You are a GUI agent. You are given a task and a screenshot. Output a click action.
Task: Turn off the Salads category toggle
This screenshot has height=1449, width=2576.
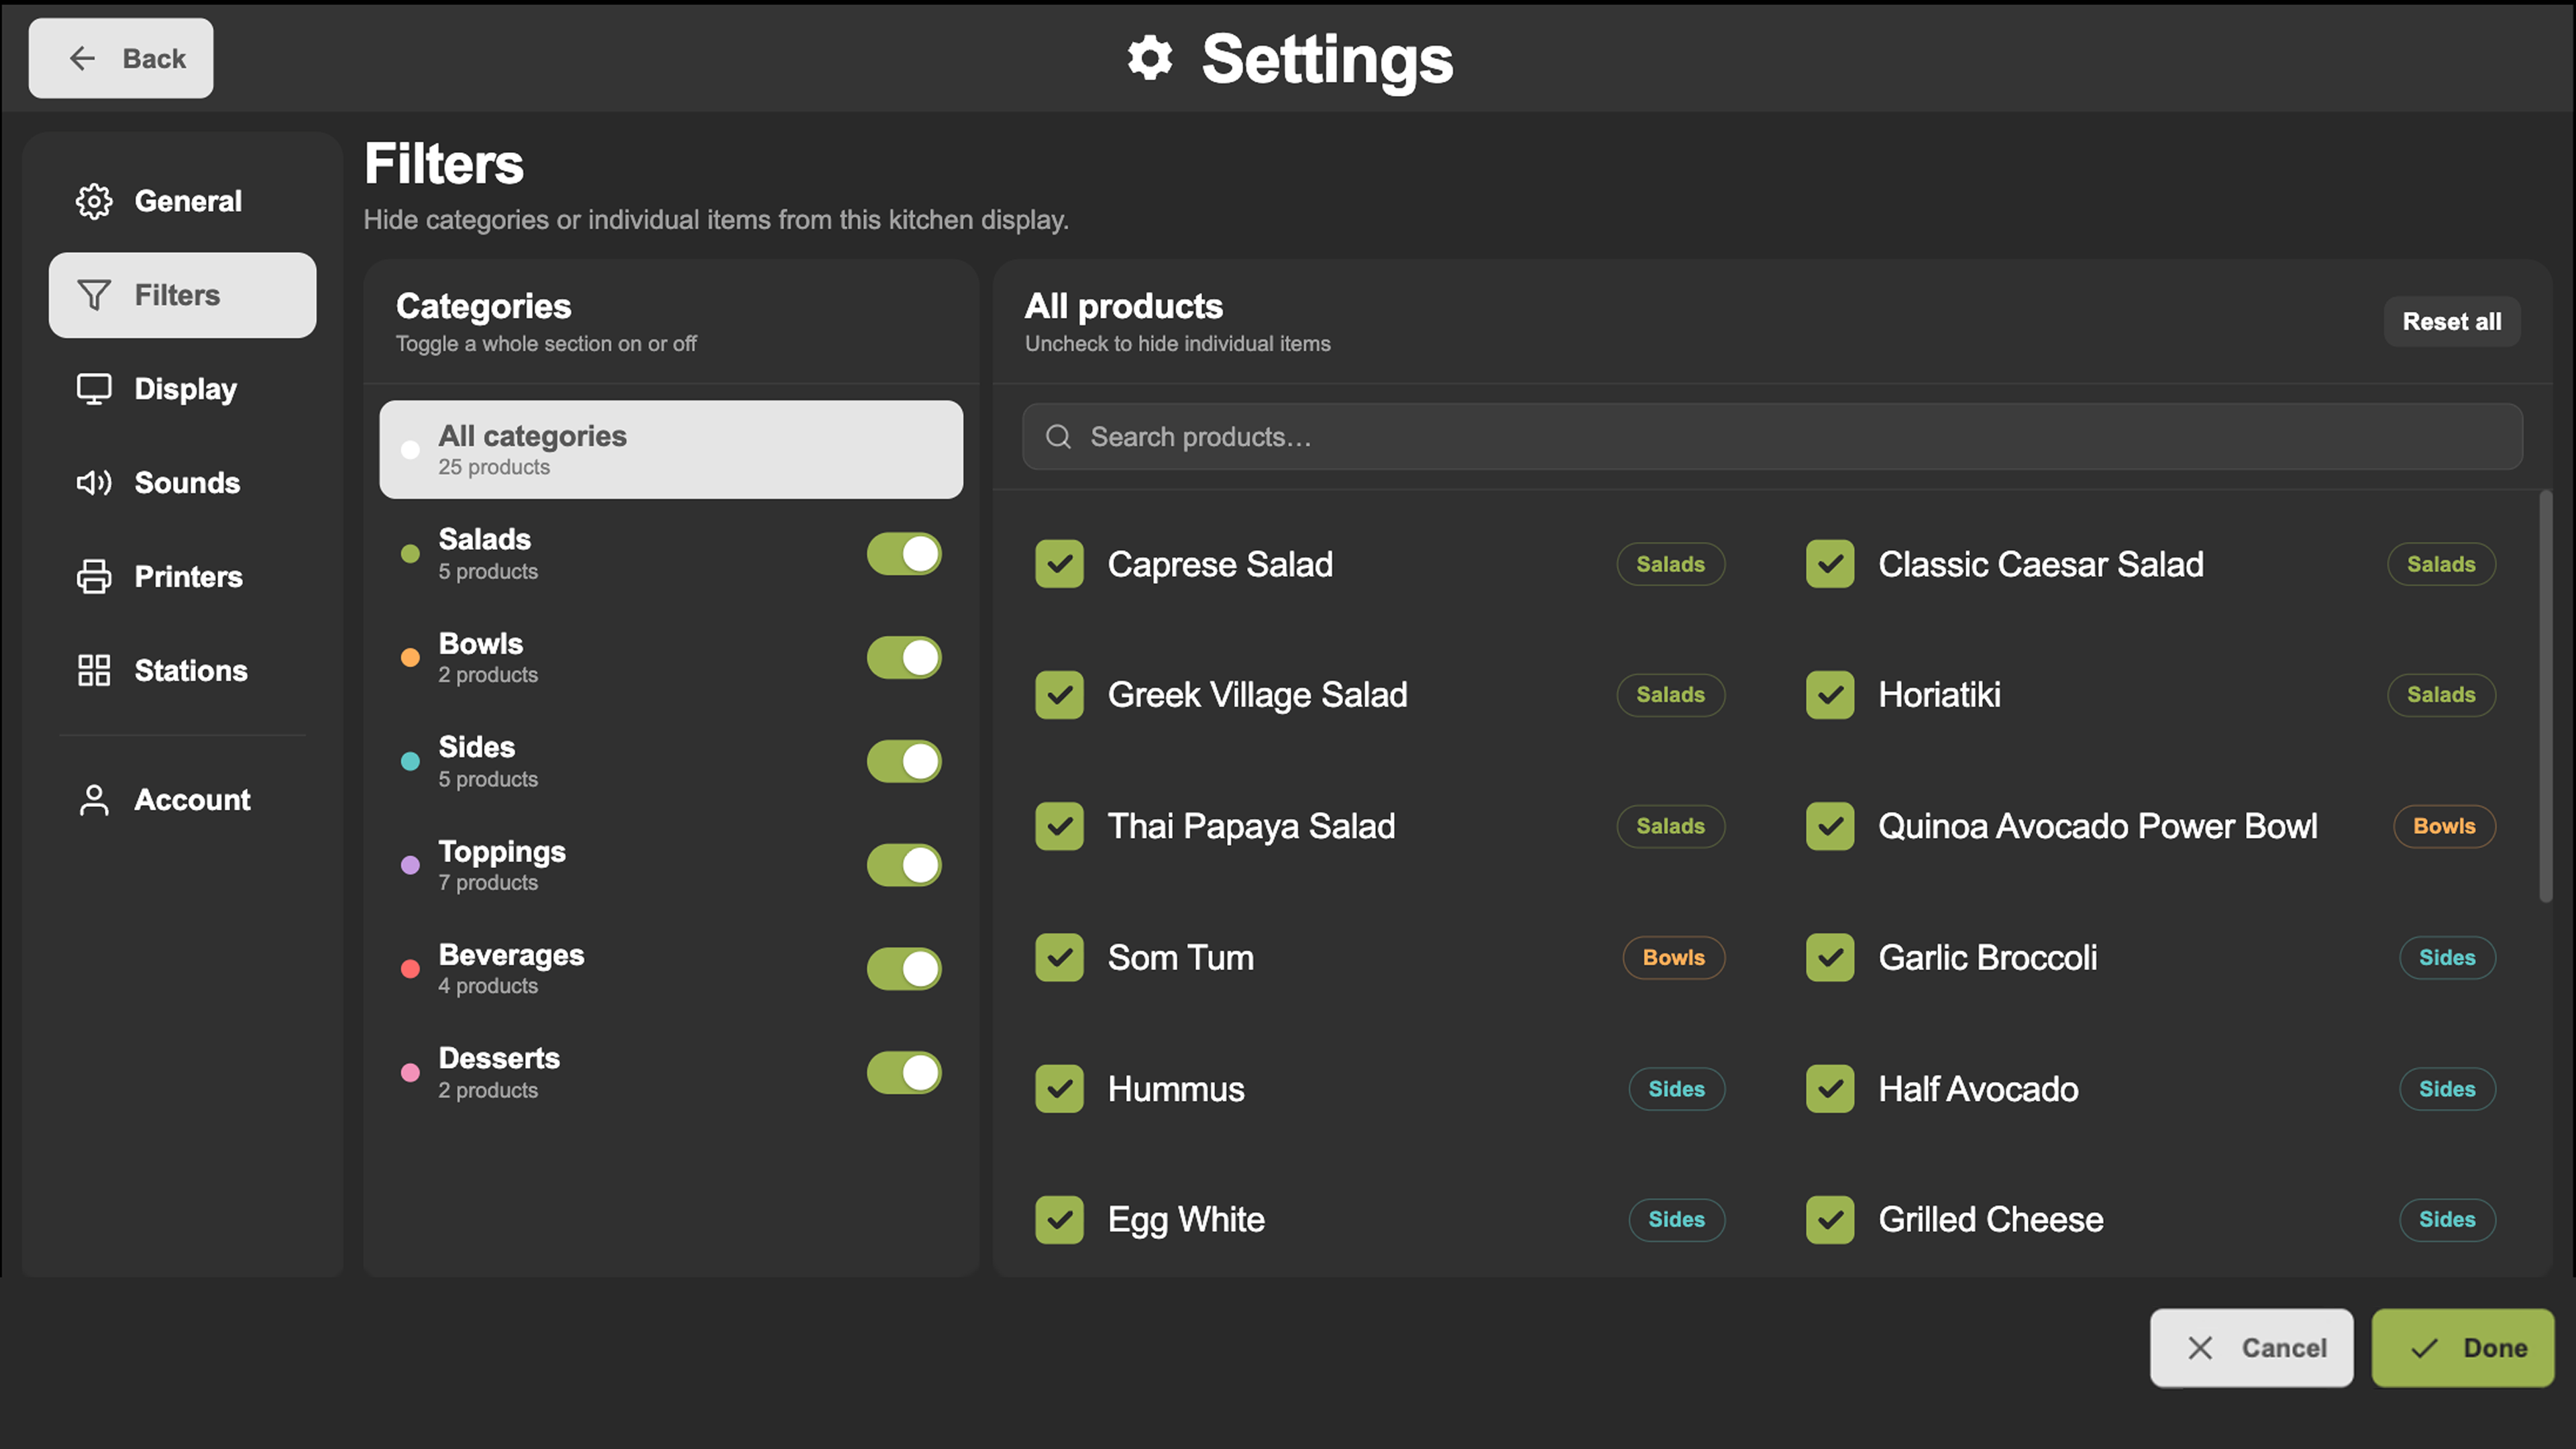[904, 554]
